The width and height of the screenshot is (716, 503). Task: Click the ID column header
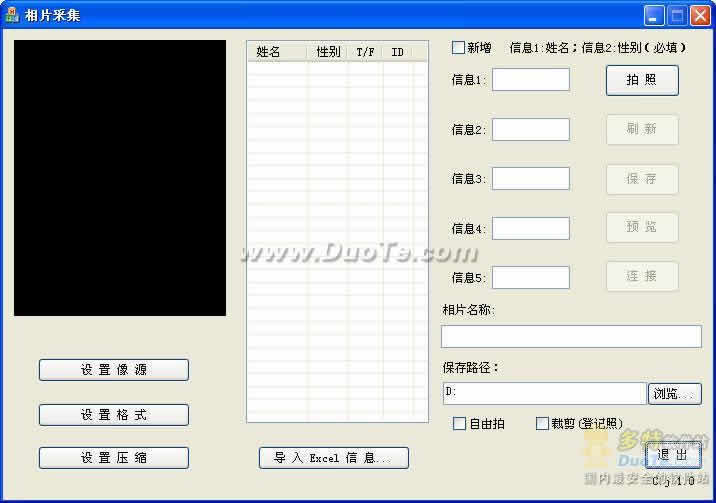click(397, 52)
